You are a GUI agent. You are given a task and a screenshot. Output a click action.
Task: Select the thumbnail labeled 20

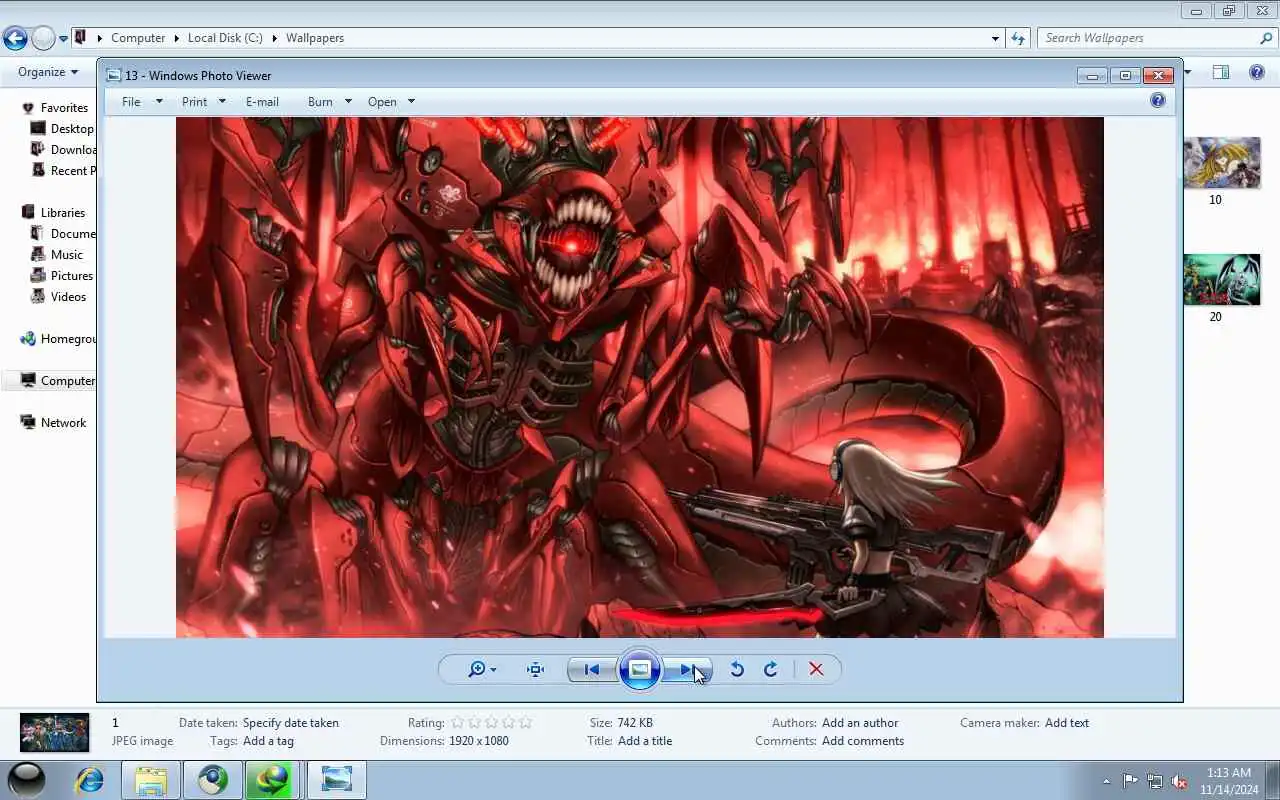[1221, 280]
